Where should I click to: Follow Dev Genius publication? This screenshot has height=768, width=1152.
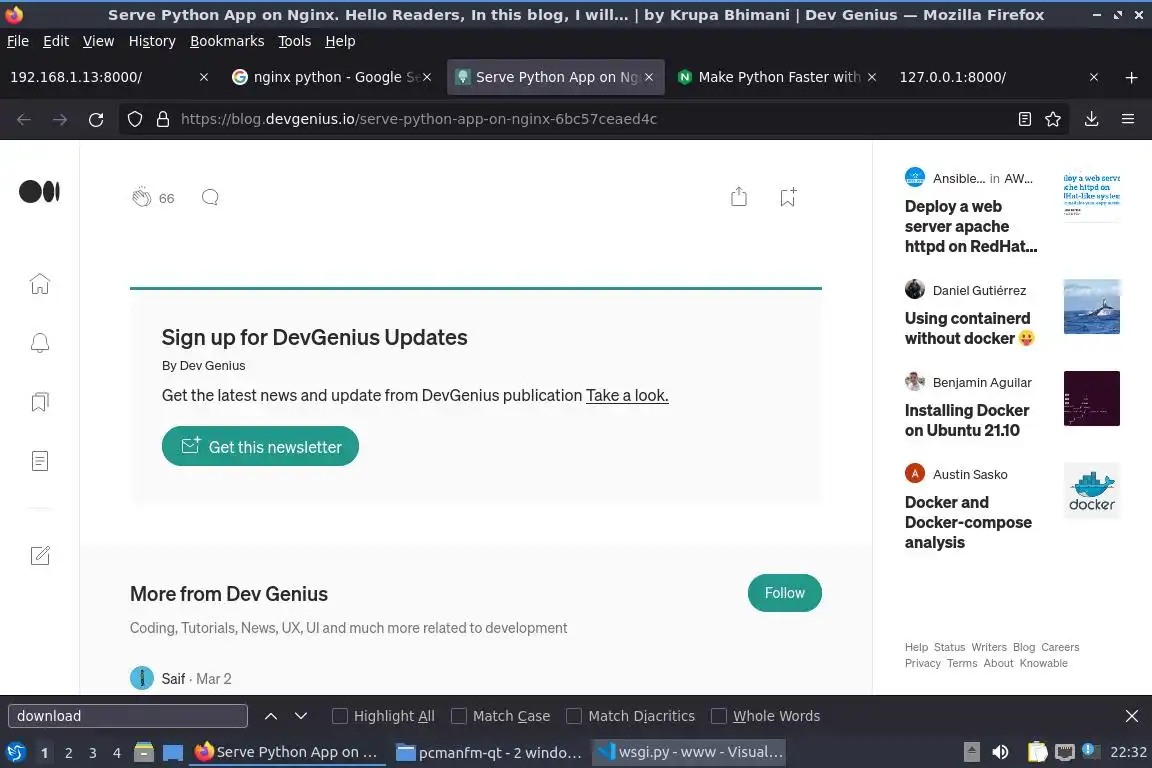785,593
